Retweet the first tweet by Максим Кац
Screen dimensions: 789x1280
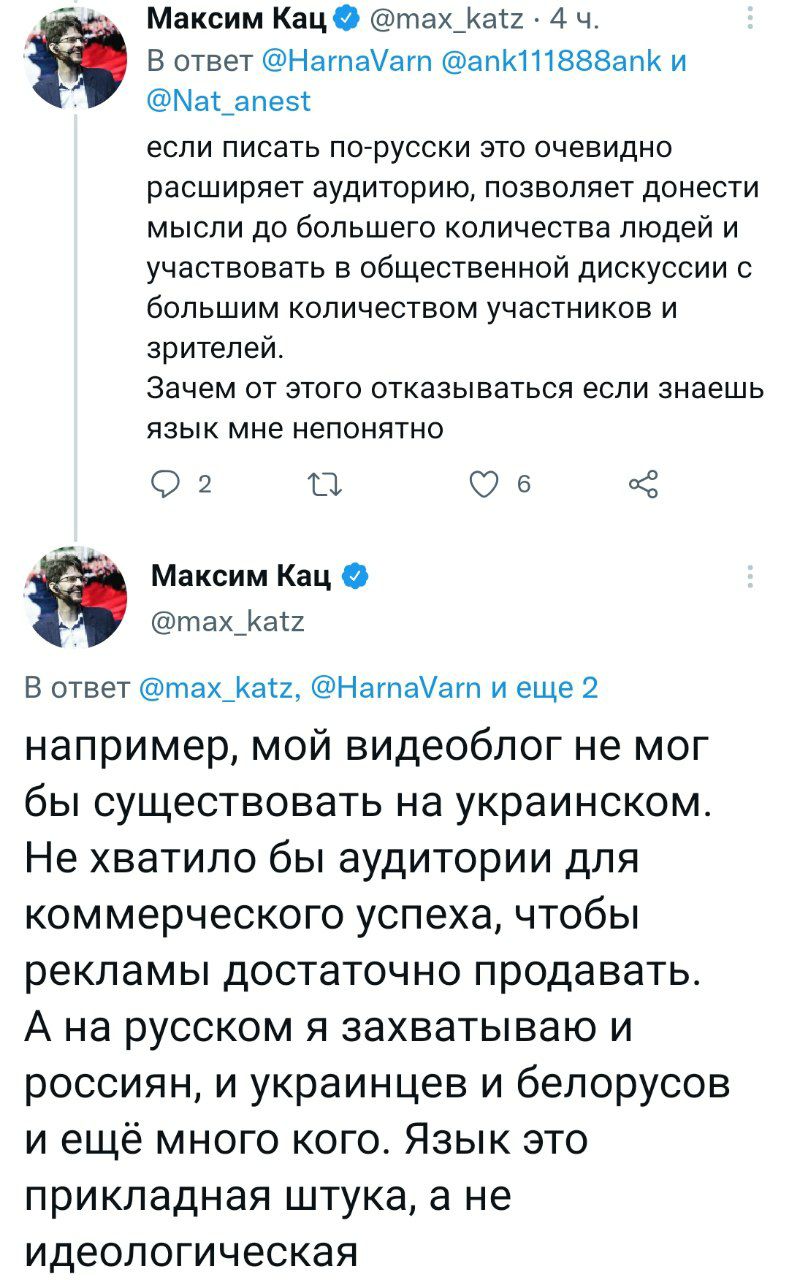point(327,486)
